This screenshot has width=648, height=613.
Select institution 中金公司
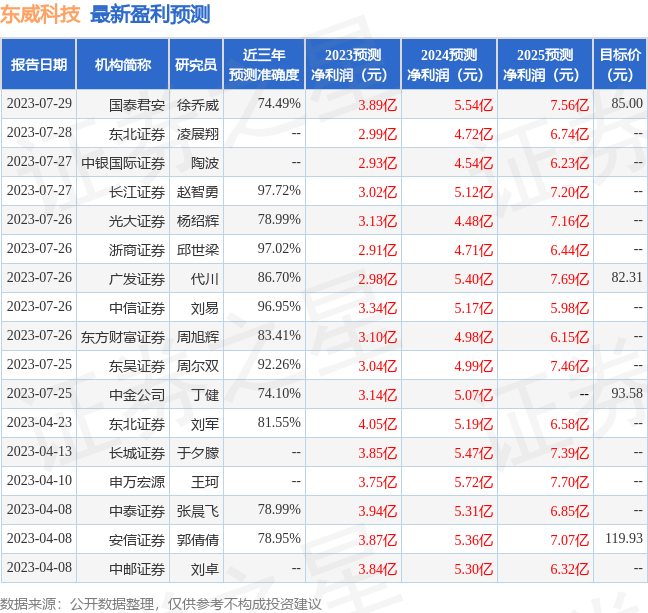[137, 395]
